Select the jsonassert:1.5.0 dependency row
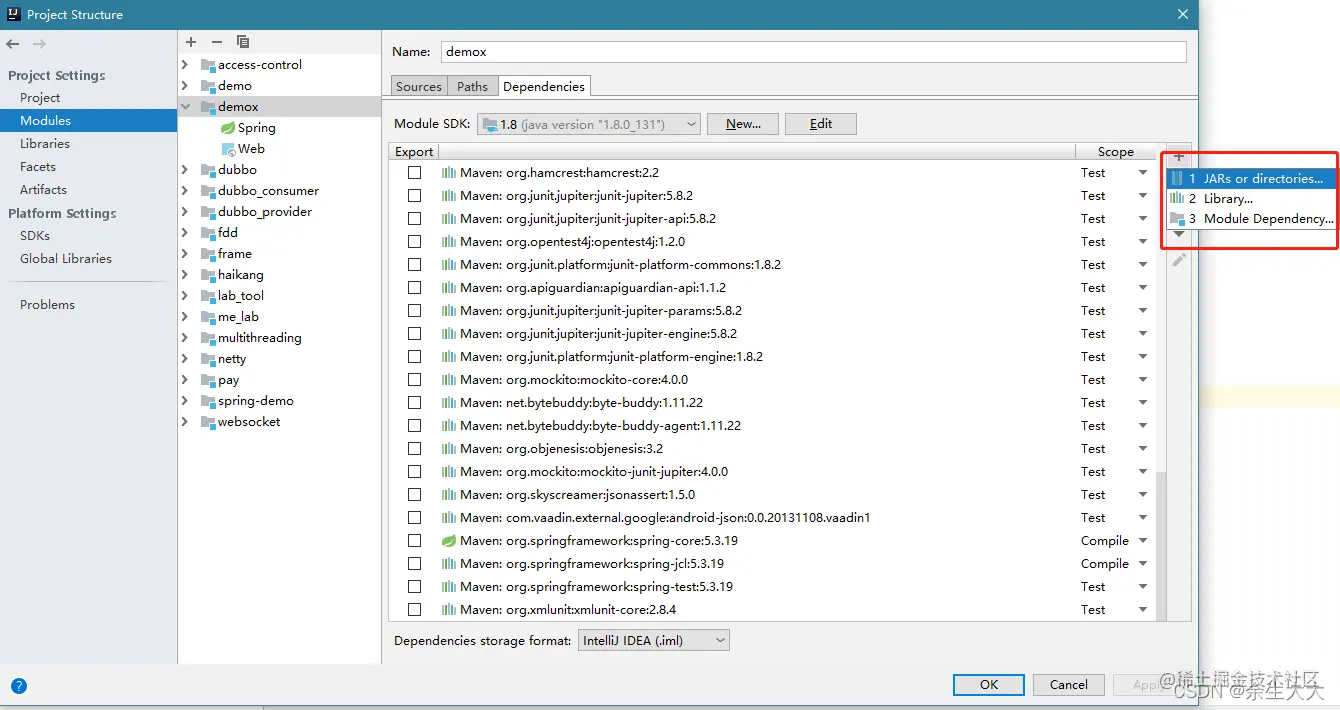1340x710 pixels. 772,495
